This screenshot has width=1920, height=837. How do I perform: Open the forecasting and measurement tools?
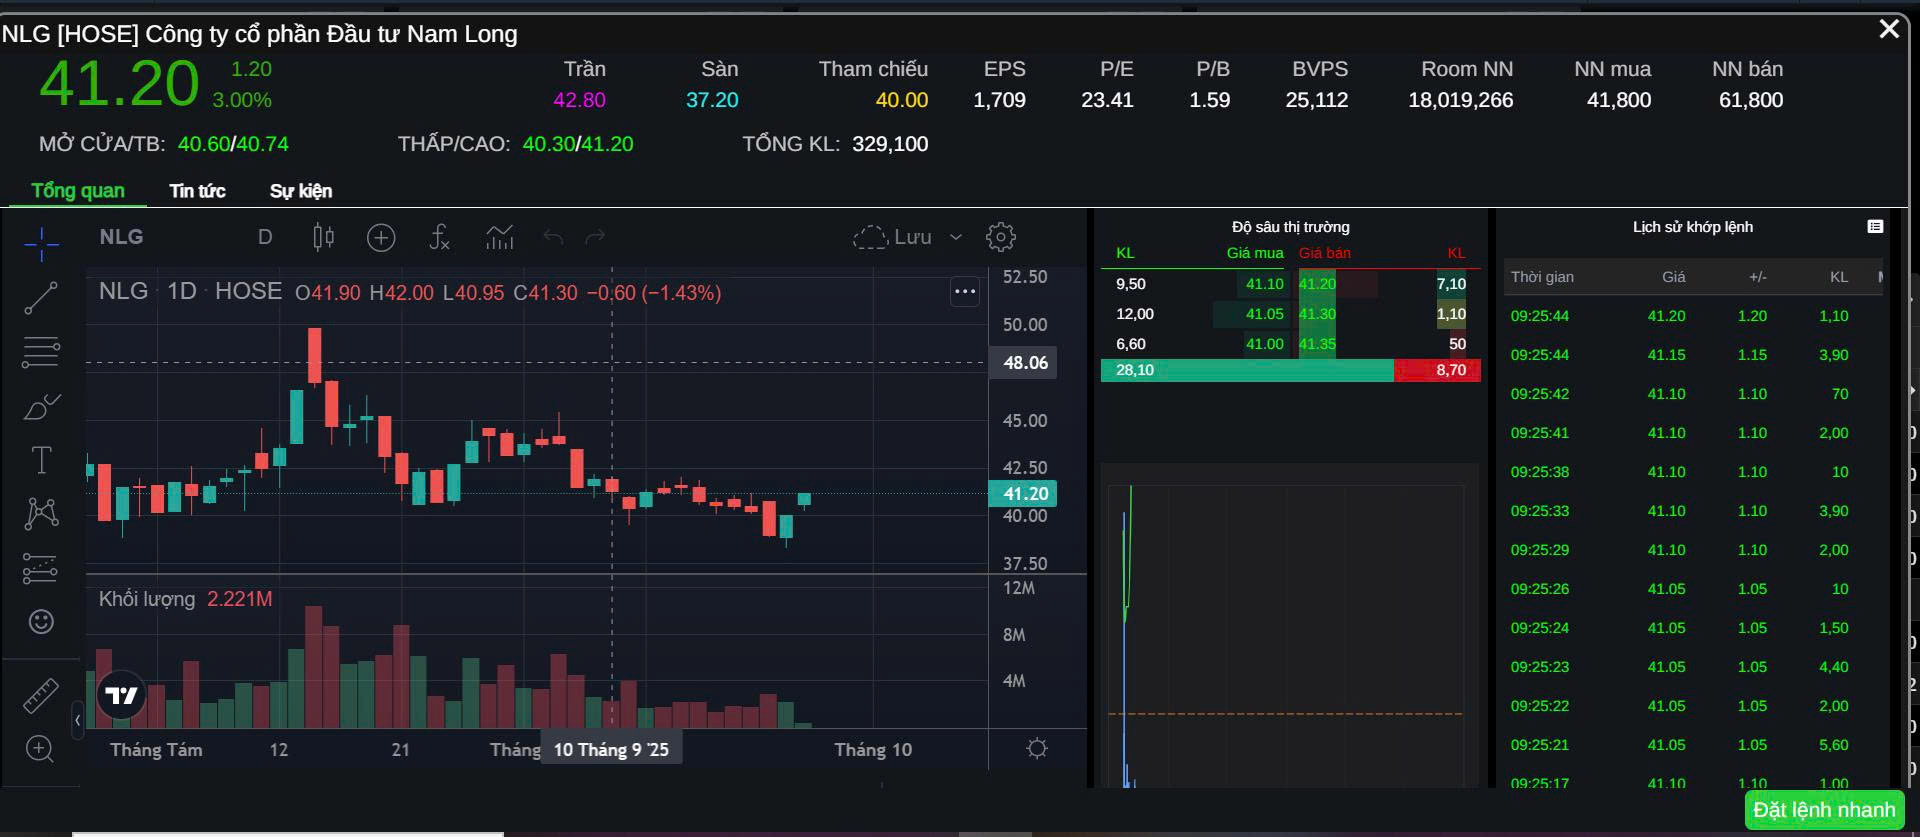[41, 568]
